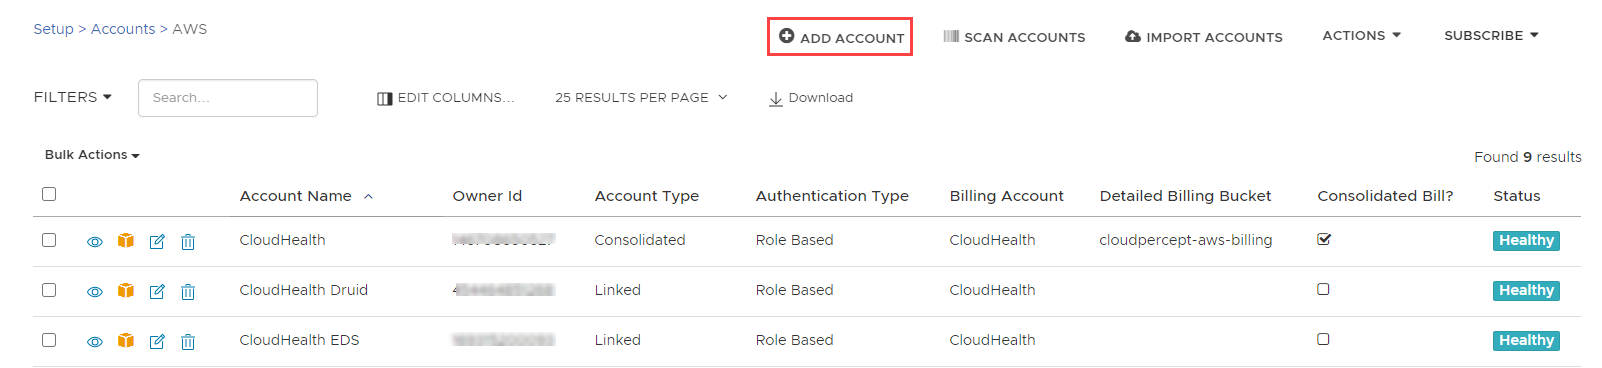Delete the CloudHealth EDS account
This screenshot has height=368, width=1602.
pos(188,341)
